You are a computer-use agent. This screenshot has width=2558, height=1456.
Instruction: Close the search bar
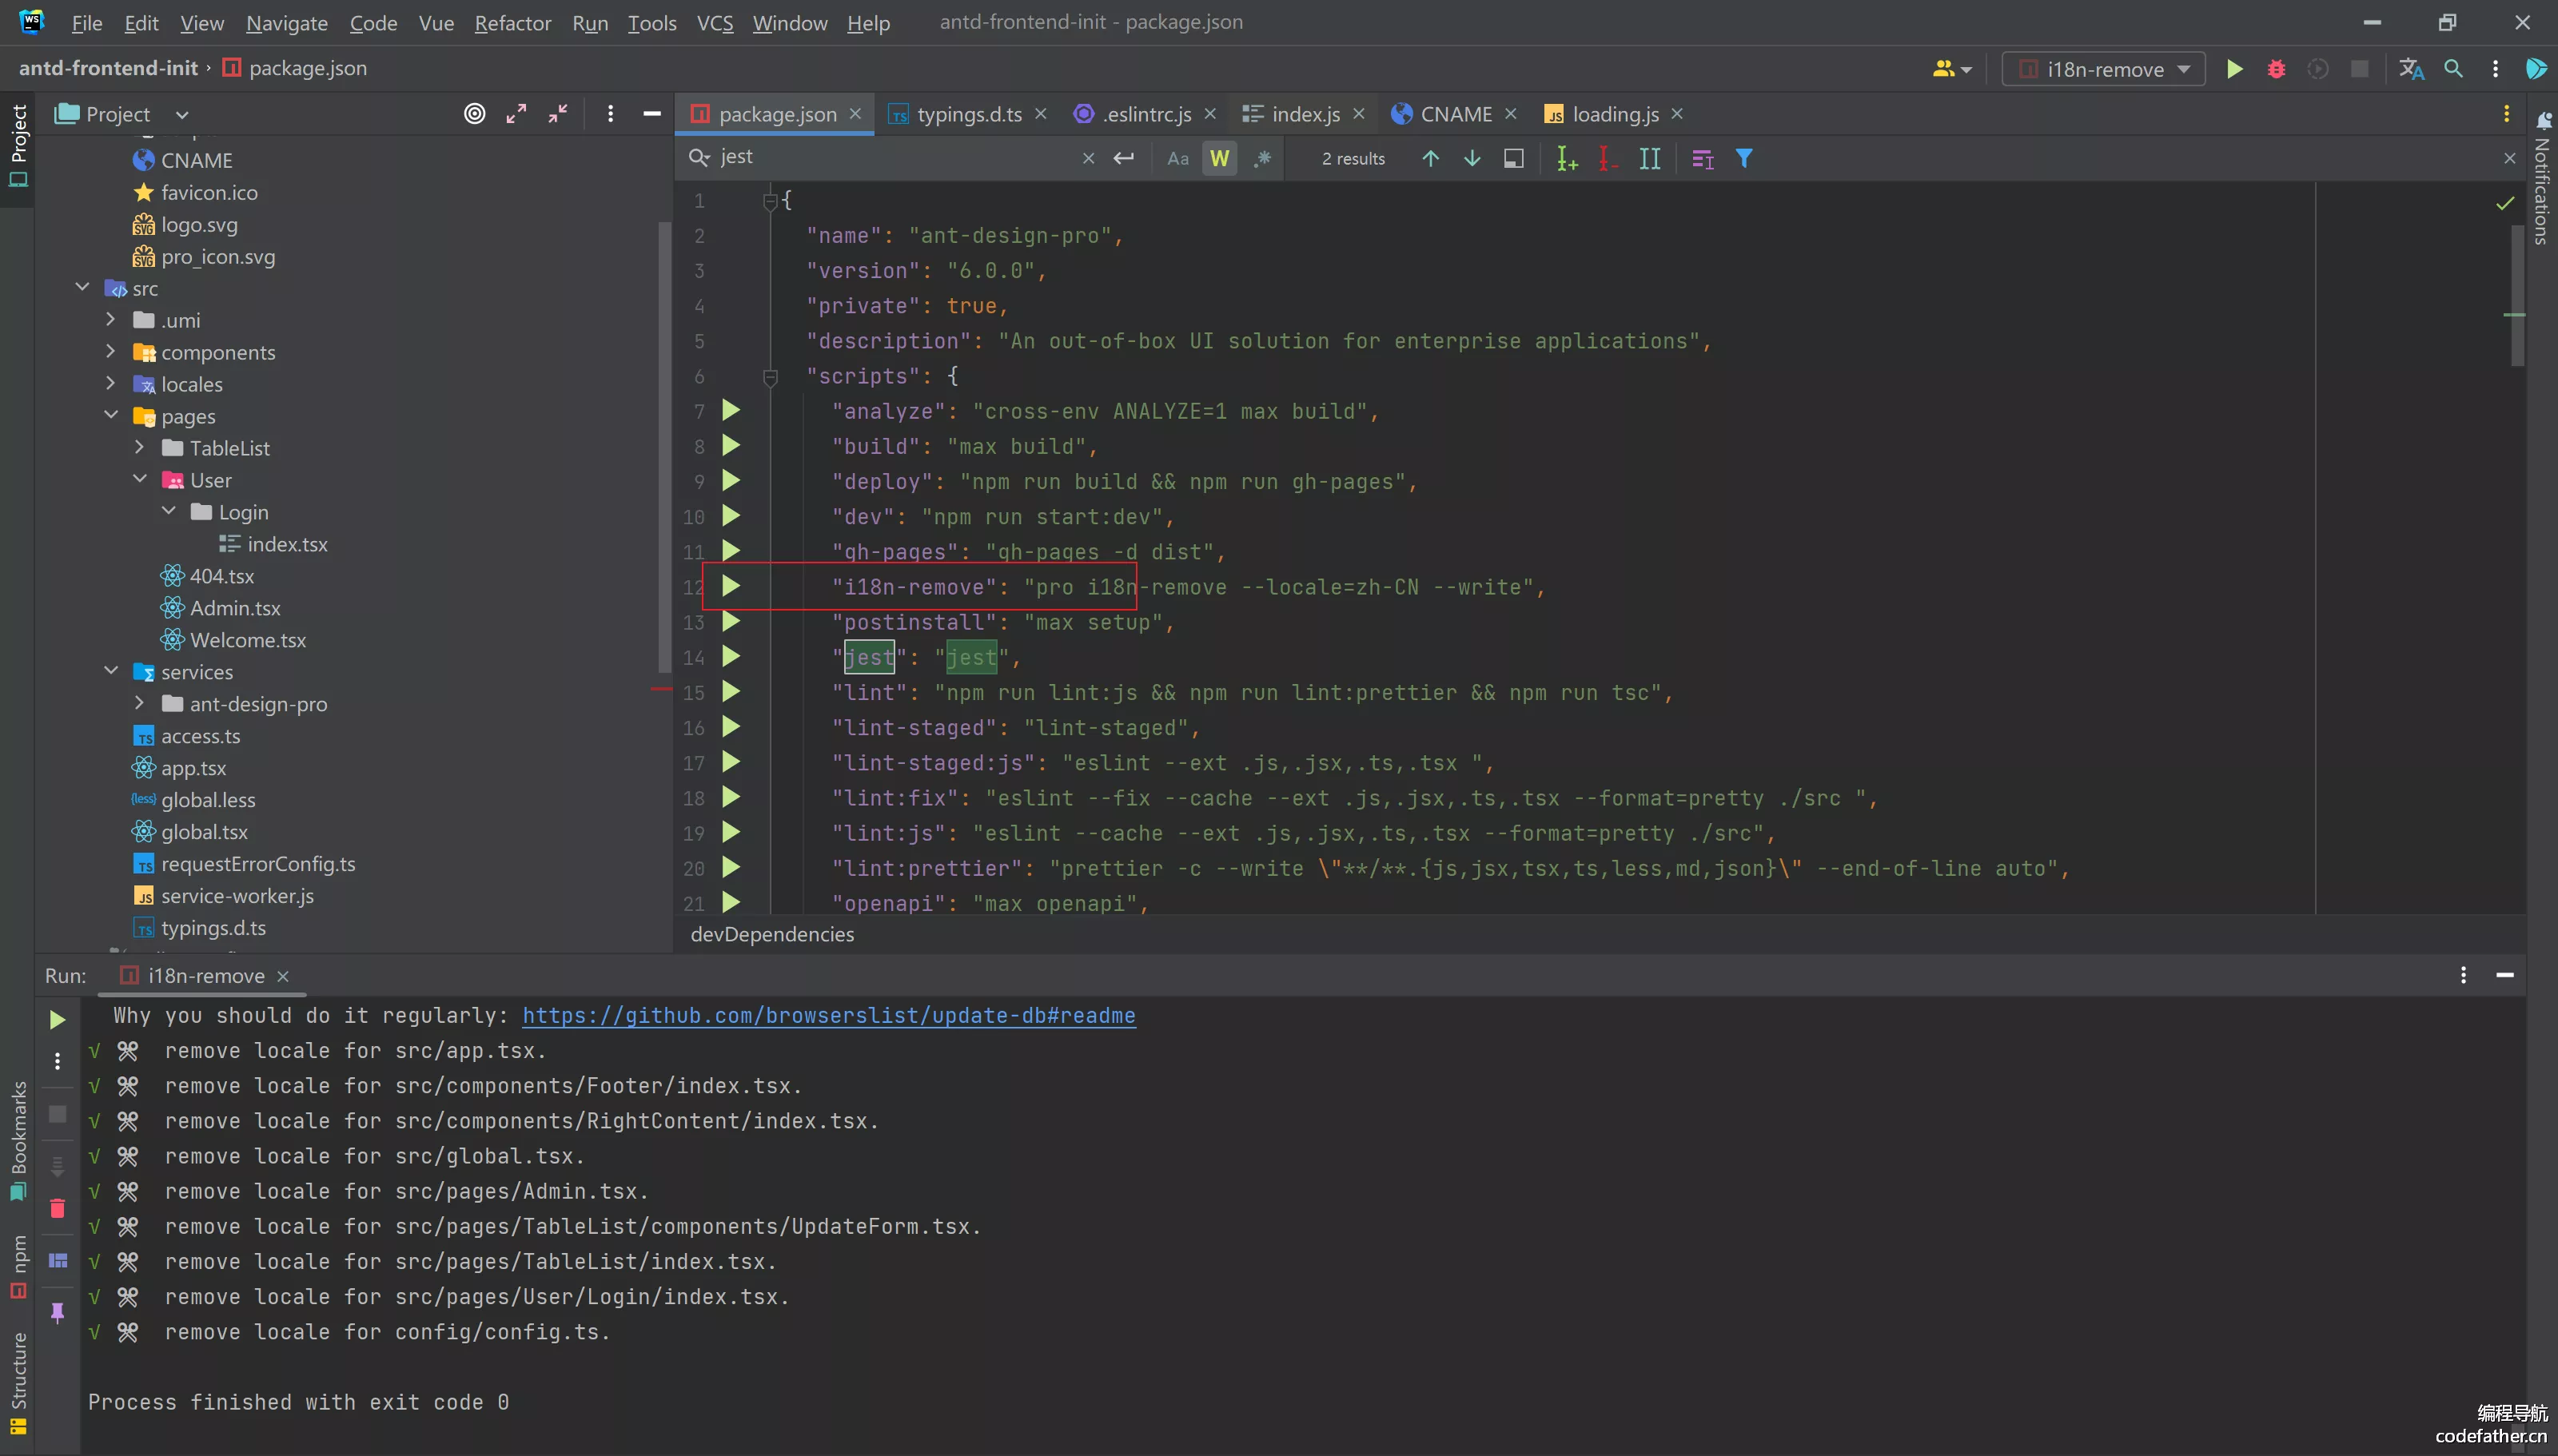point(2509,158)
